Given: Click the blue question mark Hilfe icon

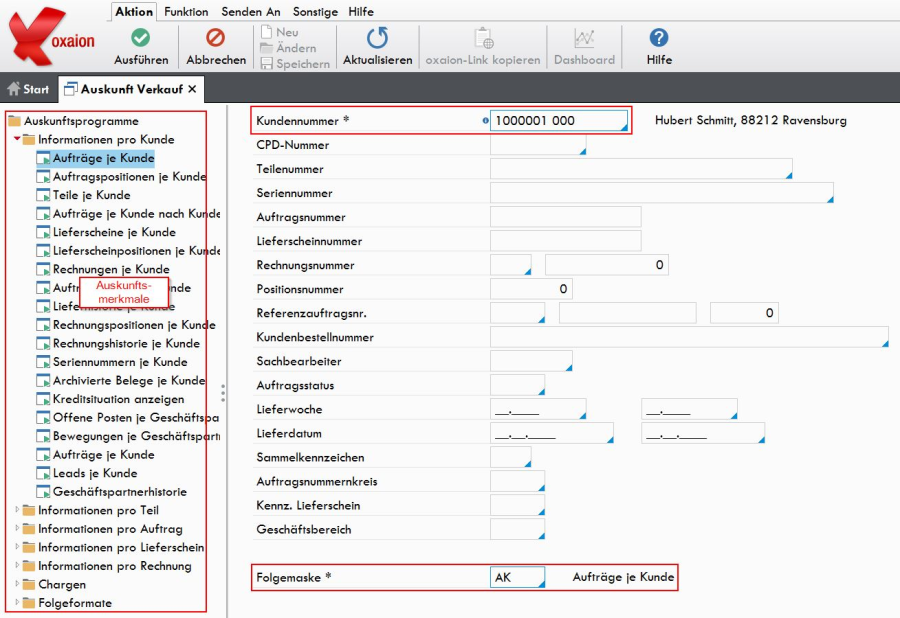Looking at the screenshot, I should 659,38.
